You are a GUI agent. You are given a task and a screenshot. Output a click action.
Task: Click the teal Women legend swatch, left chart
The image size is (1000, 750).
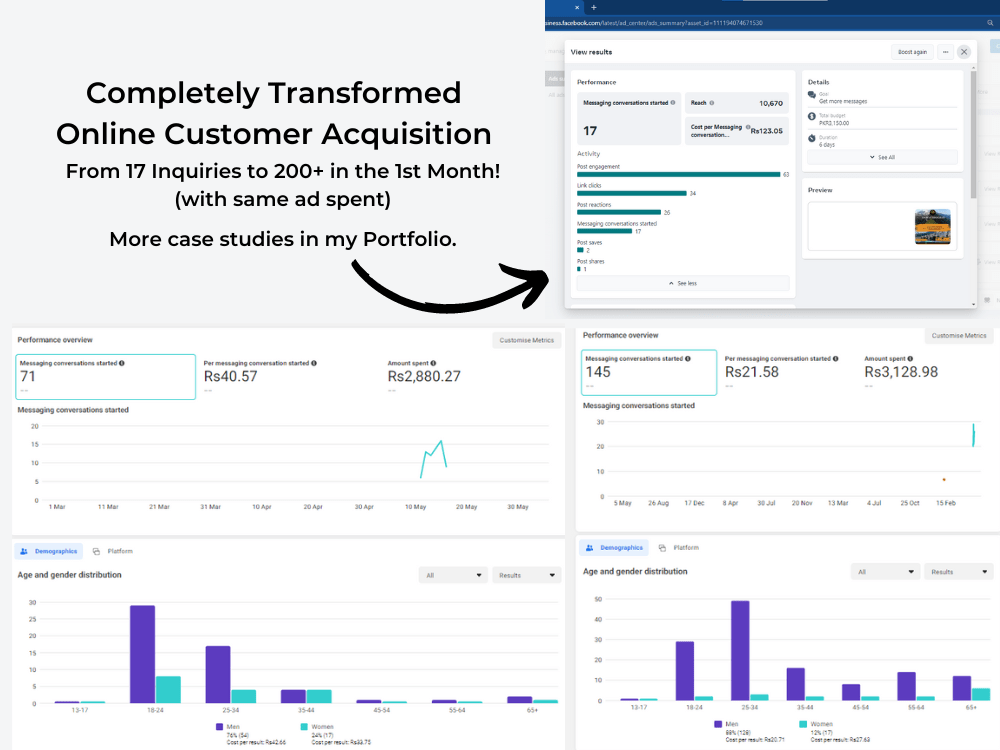click(x=304, y=727)
